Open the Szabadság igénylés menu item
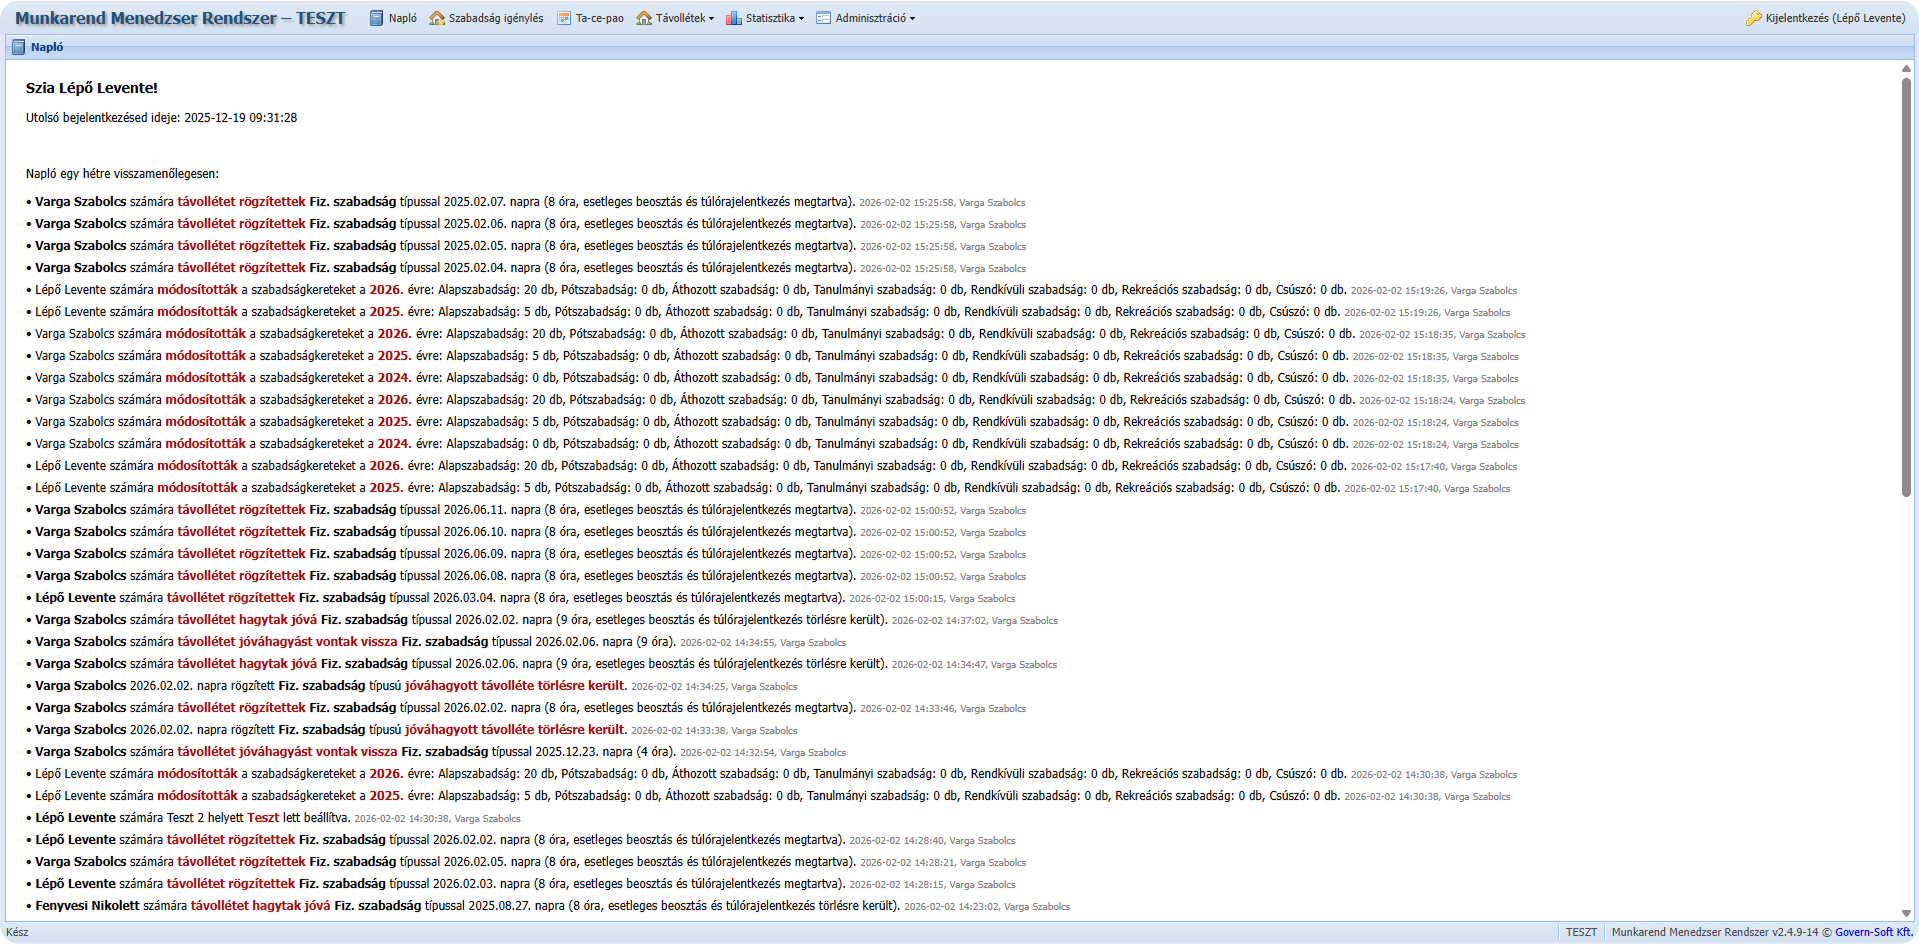 (496, 18)
